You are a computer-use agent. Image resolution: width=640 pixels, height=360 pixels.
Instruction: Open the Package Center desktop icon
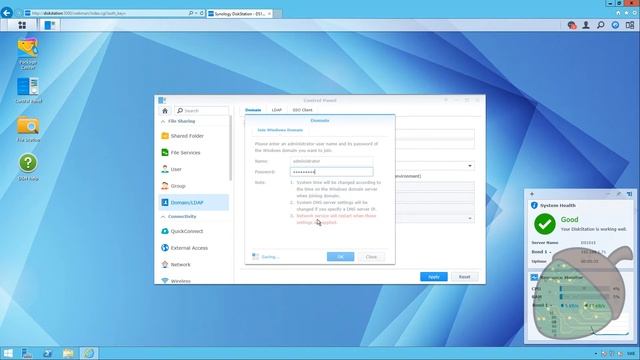(x=28, y=53)
